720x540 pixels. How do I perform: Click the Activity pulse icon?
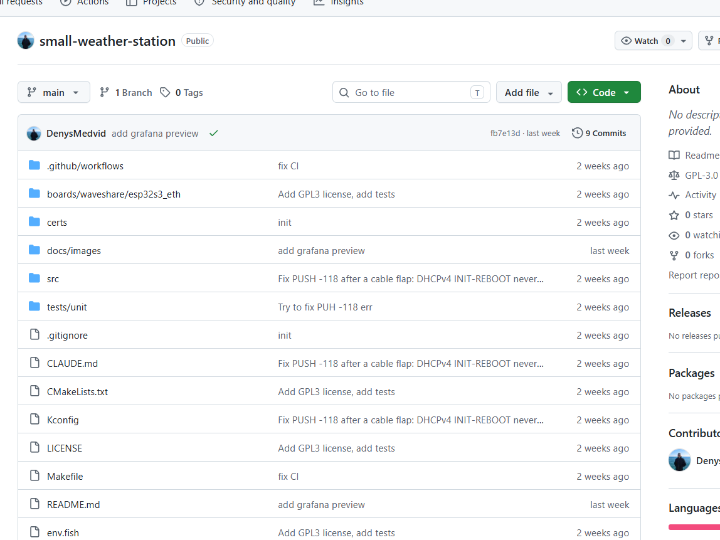point(674,195)
